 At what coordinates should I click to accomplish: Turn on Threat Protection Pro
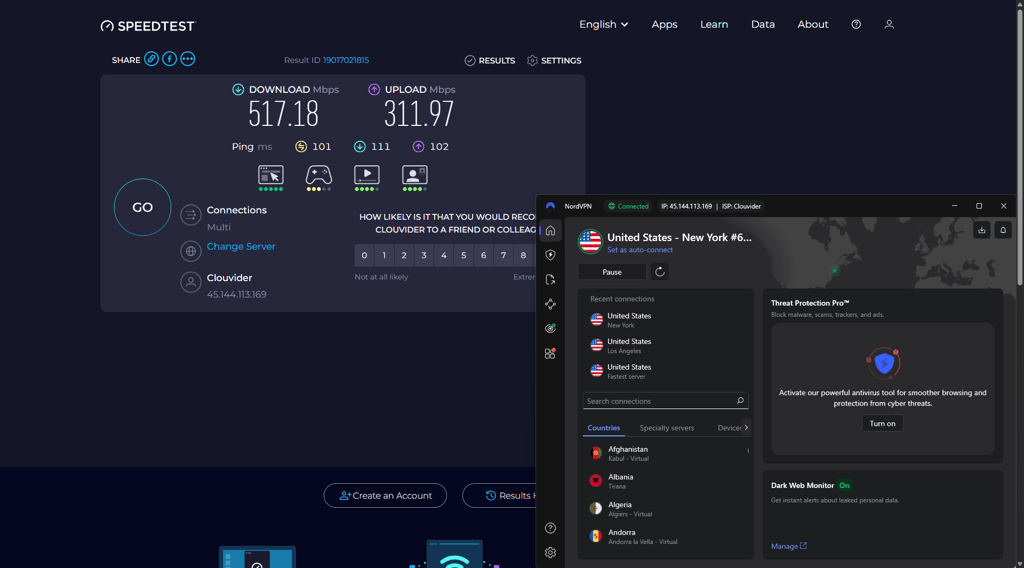pos(882,423)
